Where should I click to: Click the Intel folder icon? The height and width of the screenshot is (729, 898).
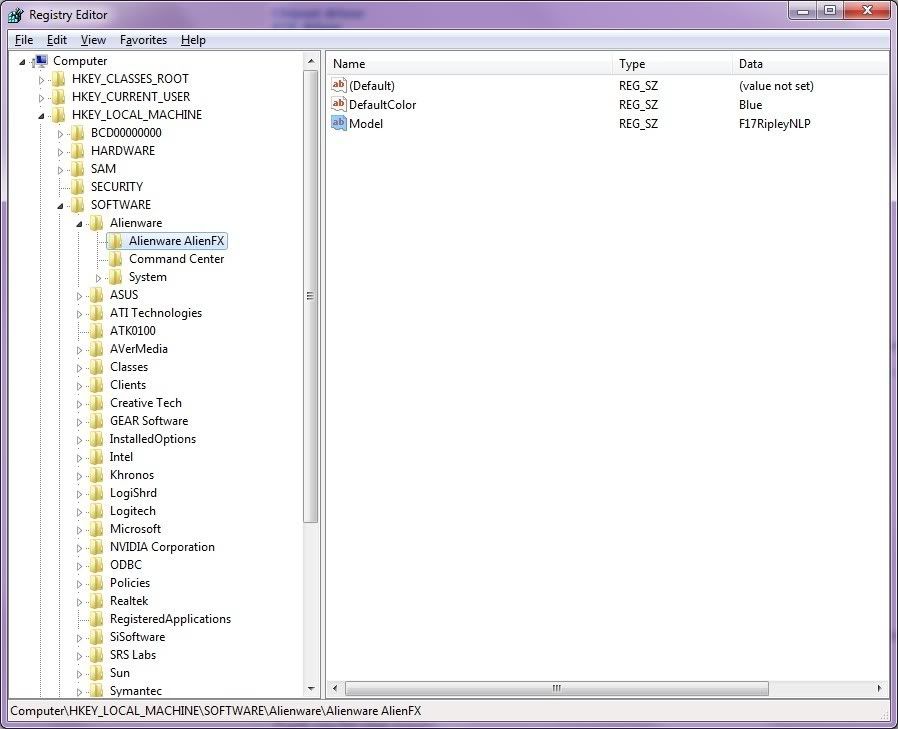96,458
